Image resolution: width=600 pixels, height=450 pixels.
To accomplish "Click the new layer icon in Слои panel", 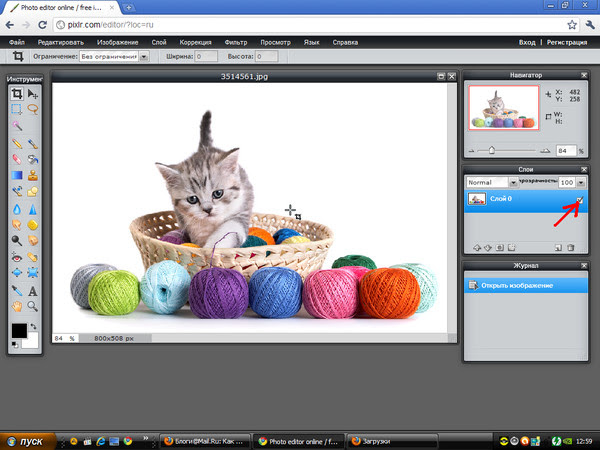I will 558,248.
